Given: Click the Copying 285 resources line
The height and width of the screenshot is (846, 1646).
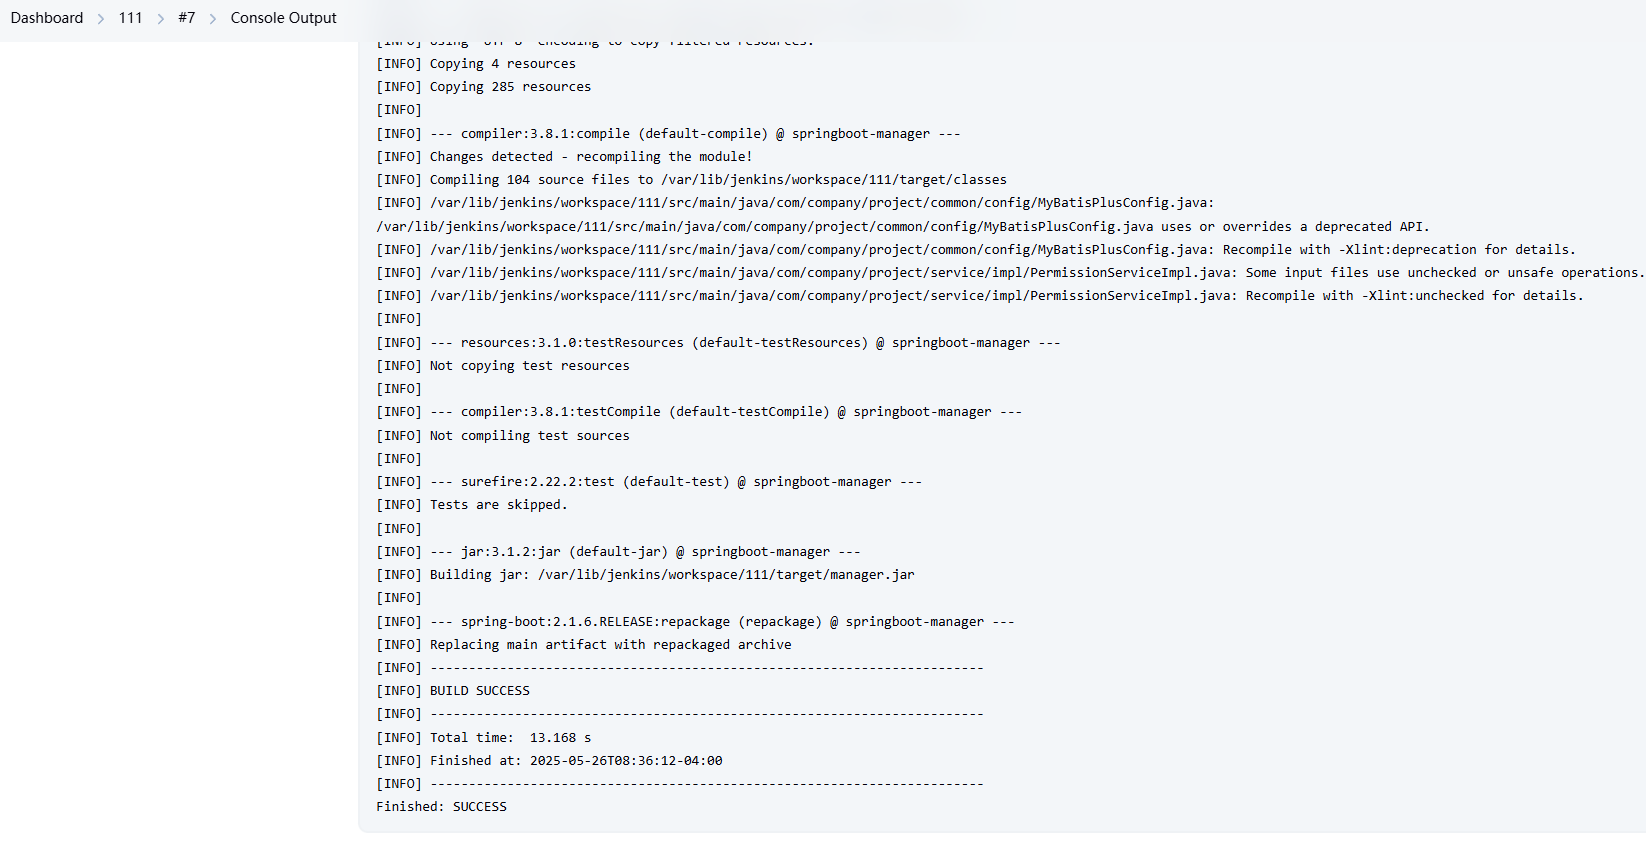Looking at the screenshot, I should (483, 87).
